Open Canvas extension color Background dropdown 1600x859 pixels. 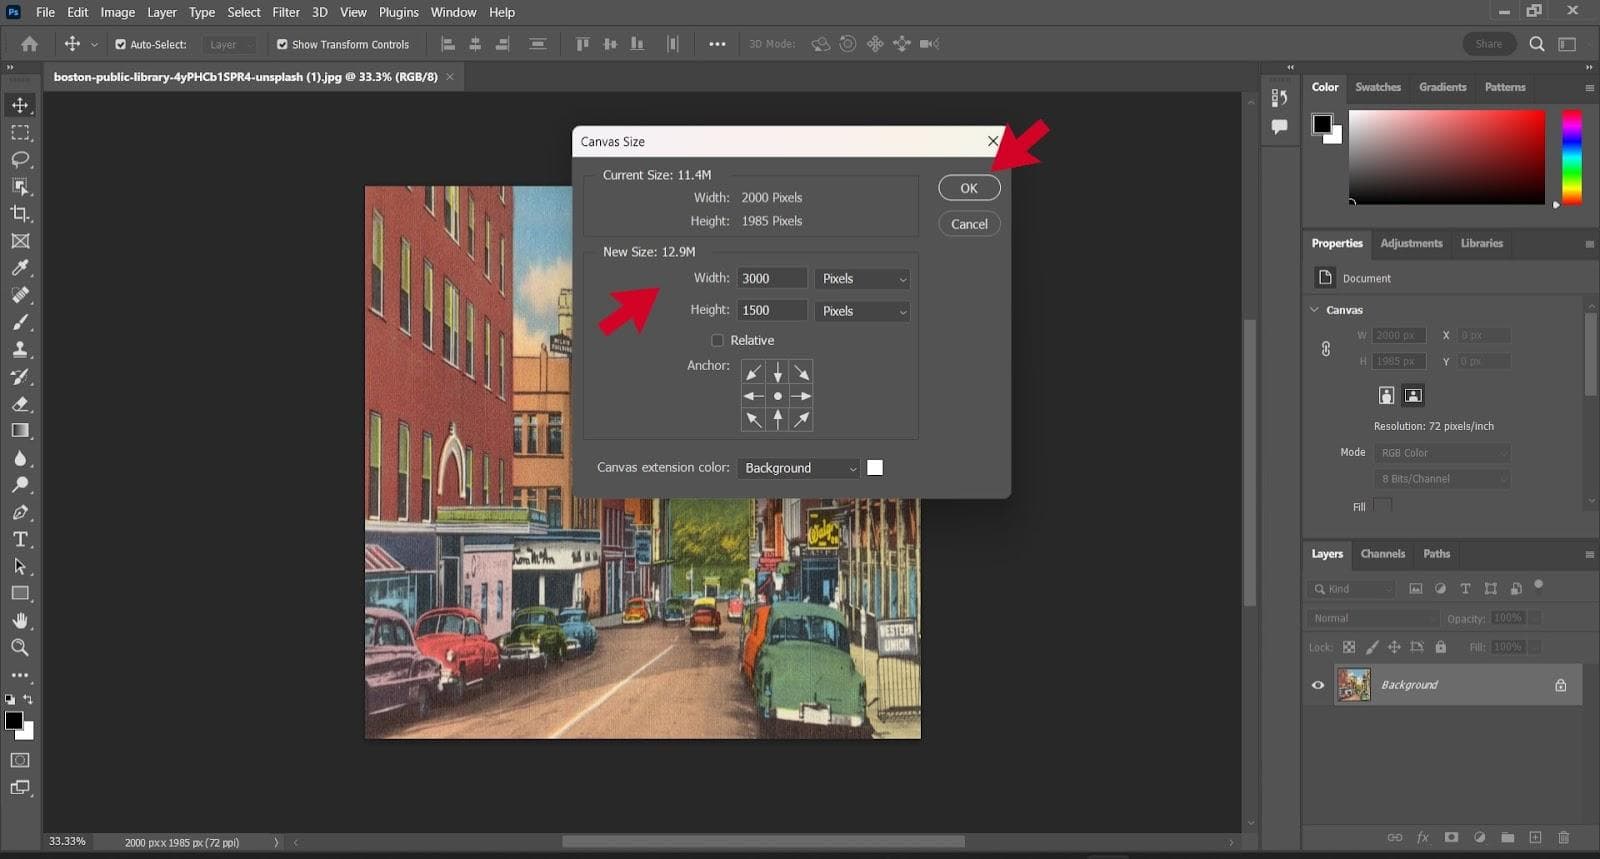[x=798, y=468]
